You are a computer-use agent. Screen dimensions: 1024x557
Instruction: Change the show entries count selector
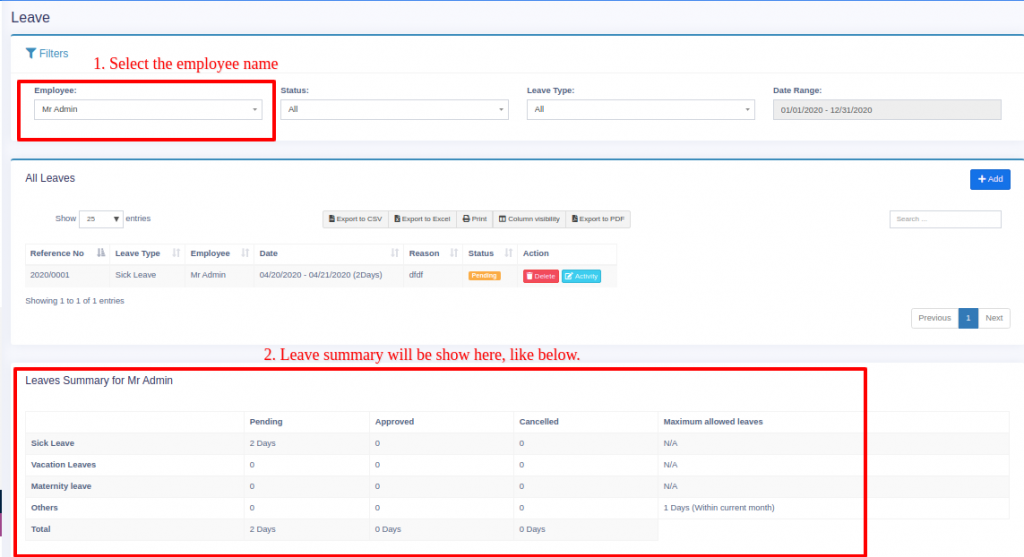pyautogui.click(x=101, y=219)
